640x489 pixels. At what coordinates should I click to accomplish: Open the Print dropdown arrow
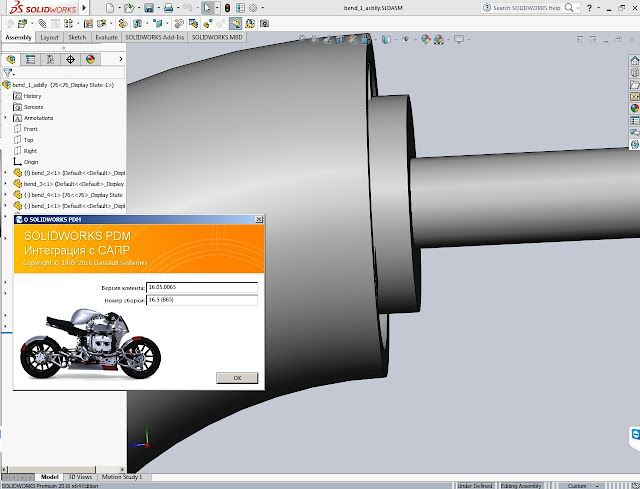click(x=178, y=8)
